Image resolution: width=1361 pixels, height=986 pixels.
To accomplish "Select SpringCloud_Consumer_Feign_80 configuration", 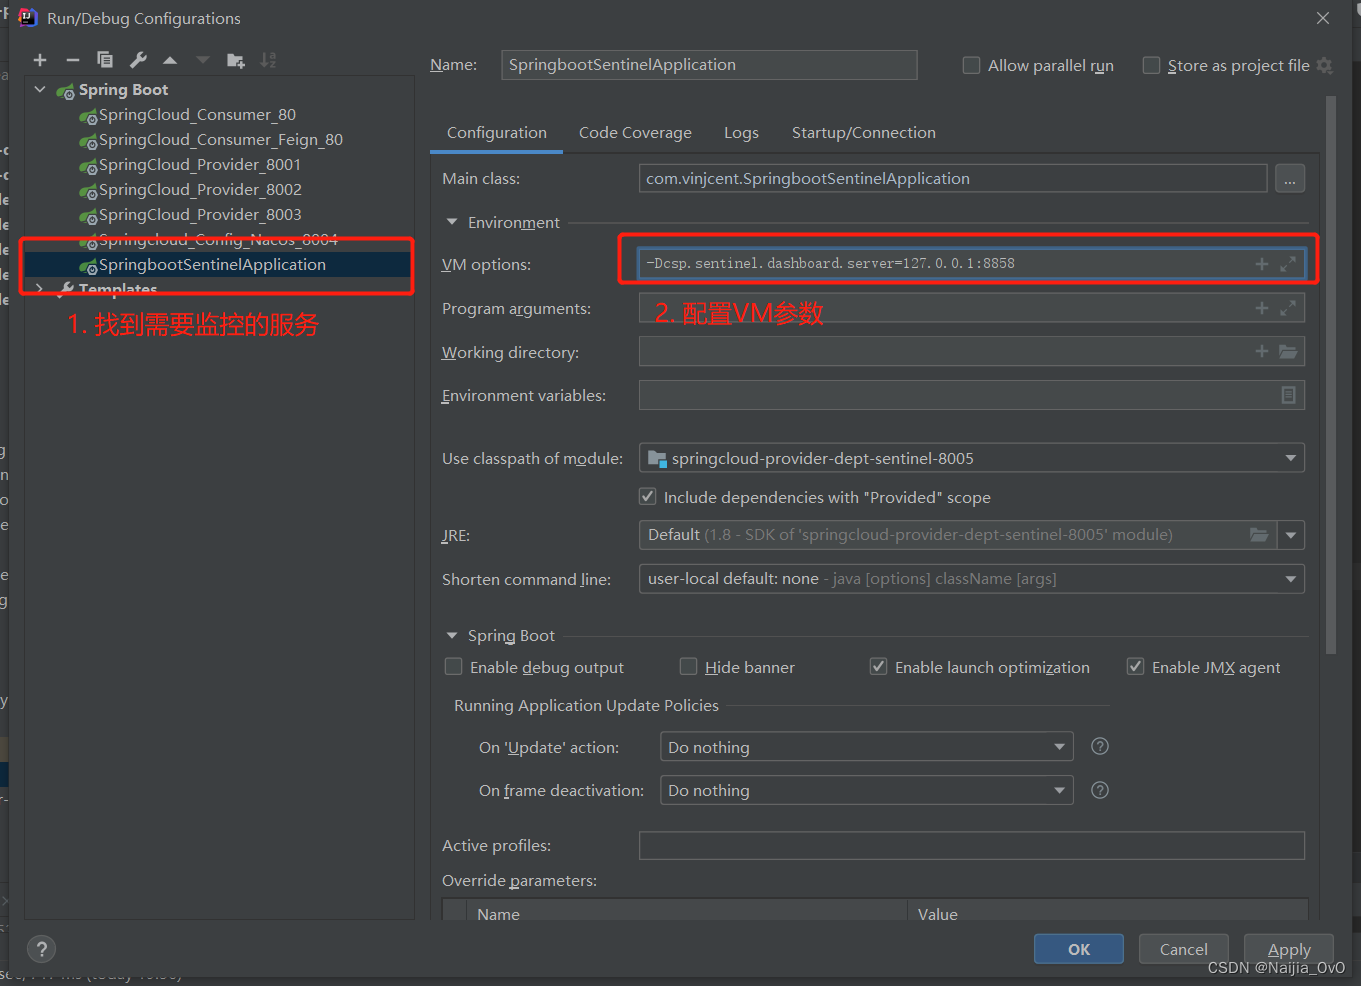I will [x=220, y=140].
